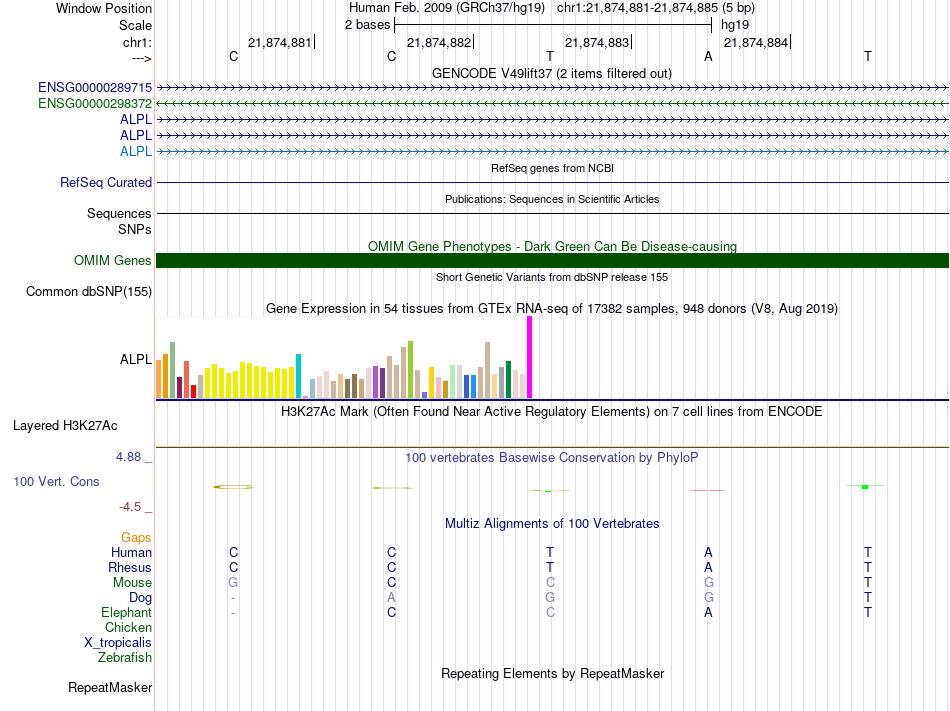Click the Elephant species label
Screen dimensions: 950x711
[127, 613]
